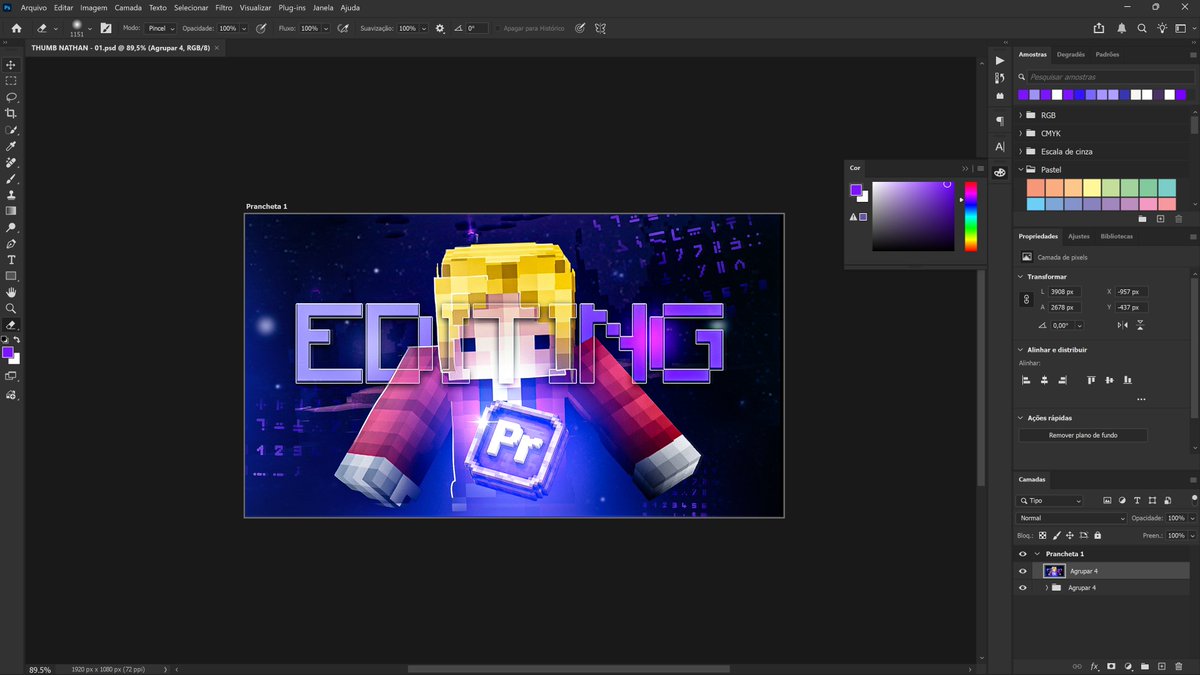Screen dimensions: 1200x675
Task: Add layer style fx button
Action: [x=1094, y=665]
